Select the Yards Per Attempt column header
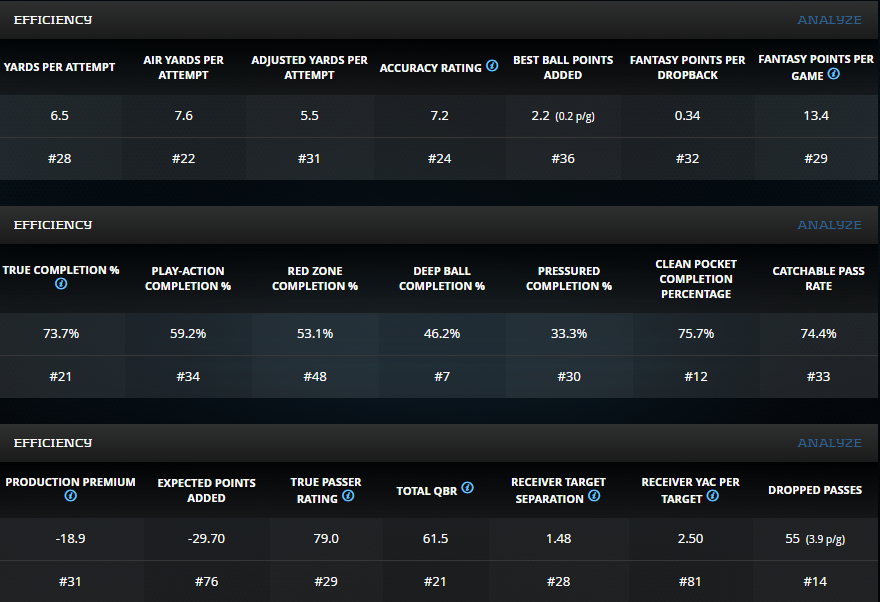The height and width of the screenshot is (602, 880). pos(60,68)
